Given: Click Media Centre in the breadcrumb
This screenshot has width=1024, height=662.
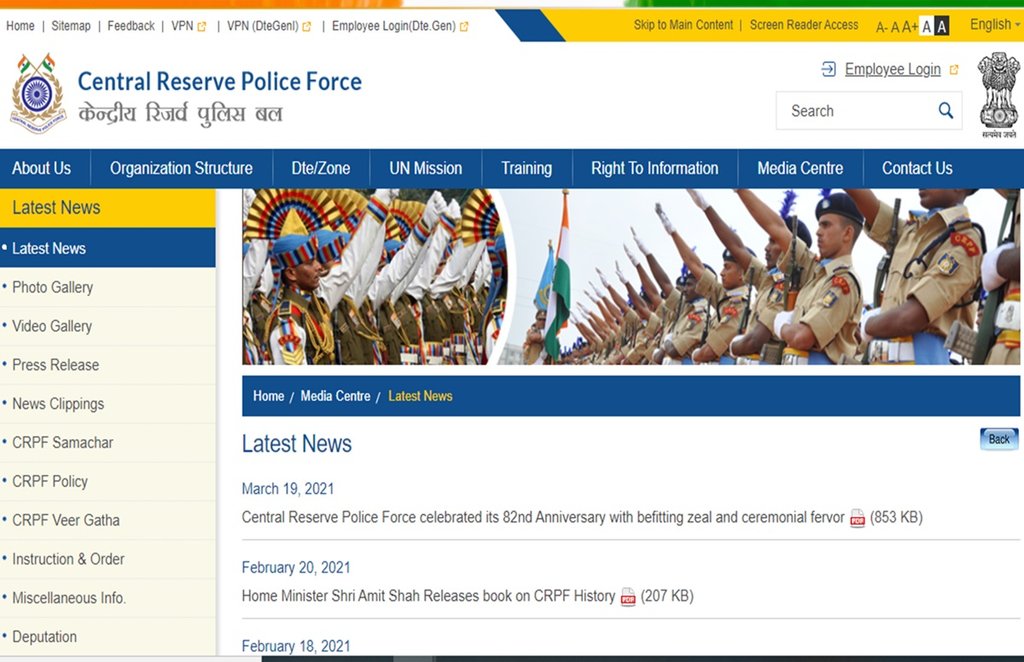Looking at the screenshot, I should pyautogui.click(x=335, y=396).
